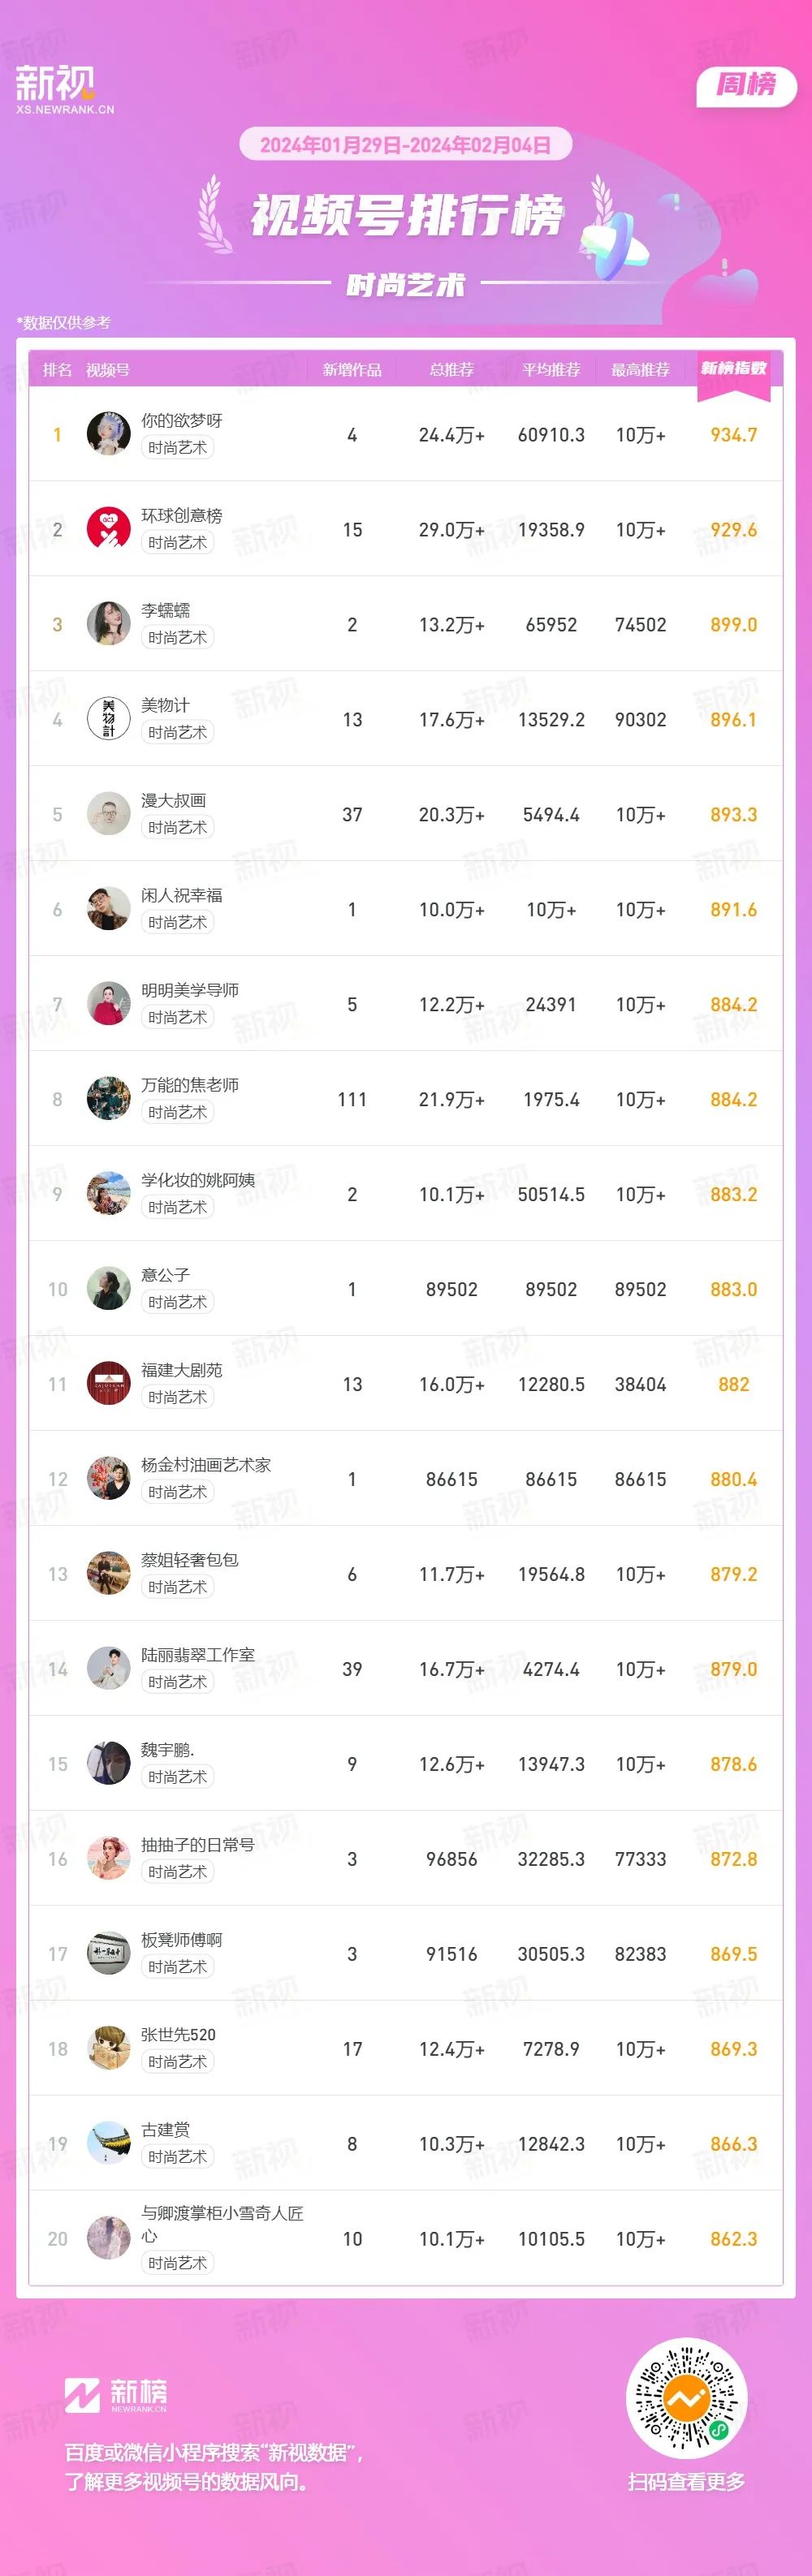Click the 新榜 logo icon at bottom
This screenshot has width=812, height=2576.
82,2395
